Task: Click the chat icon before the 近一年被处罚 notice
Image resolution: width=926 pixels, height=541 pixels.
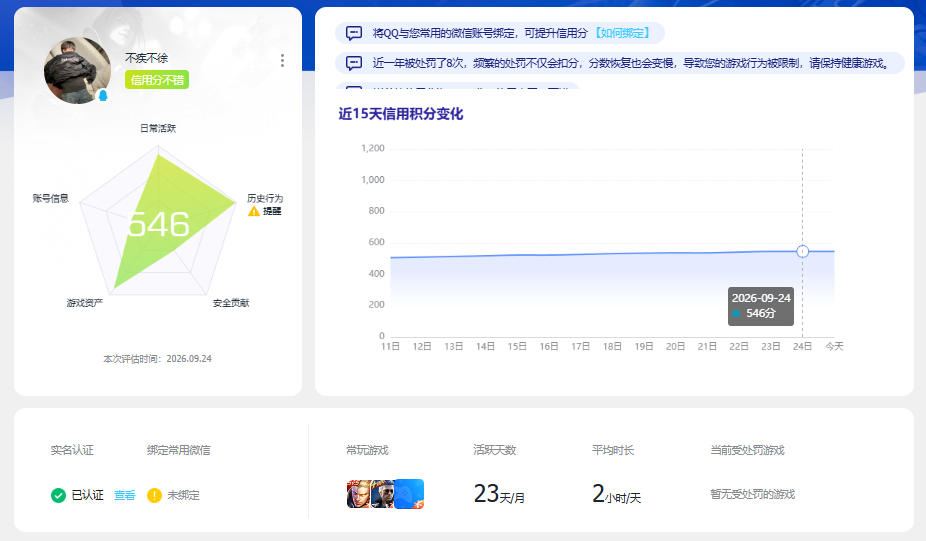Action: (x=354, y=63)
